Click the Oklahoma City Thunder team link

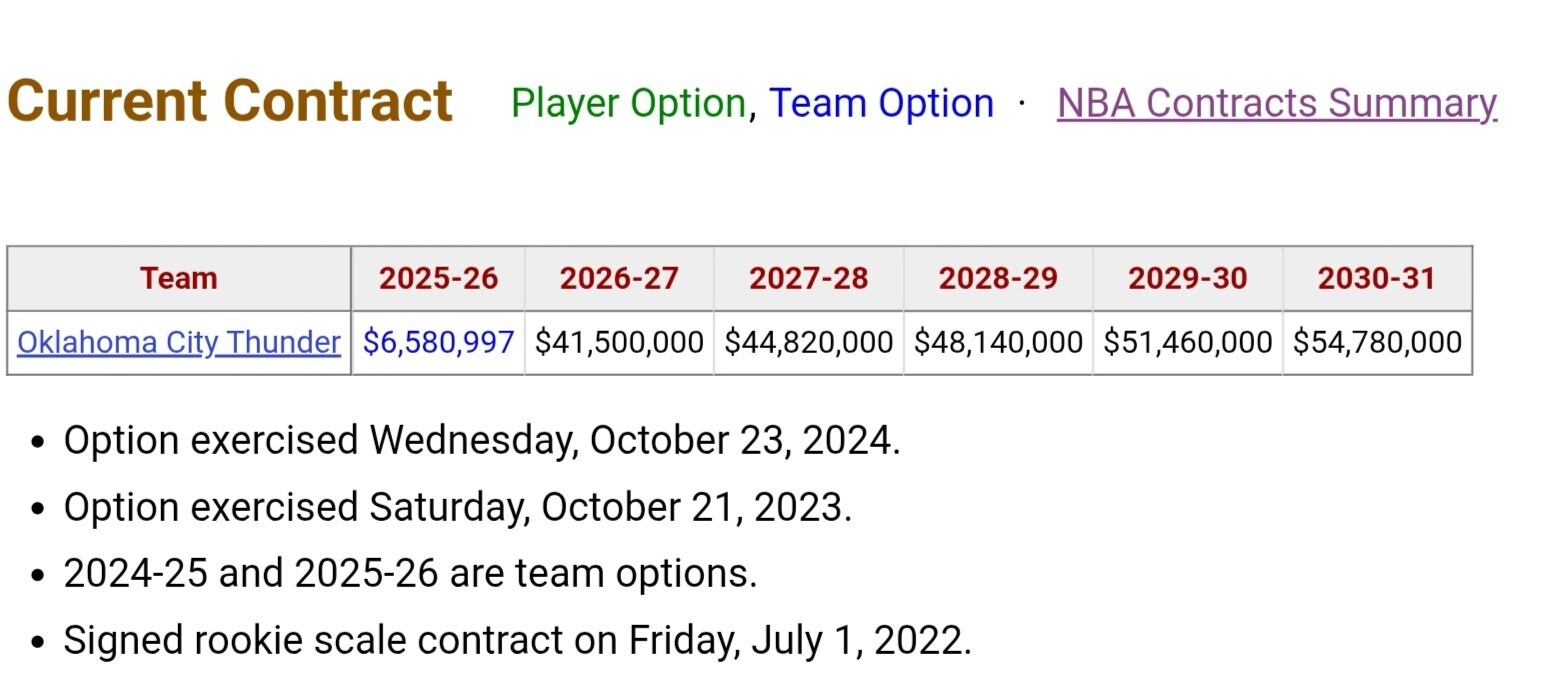(179, 343)
